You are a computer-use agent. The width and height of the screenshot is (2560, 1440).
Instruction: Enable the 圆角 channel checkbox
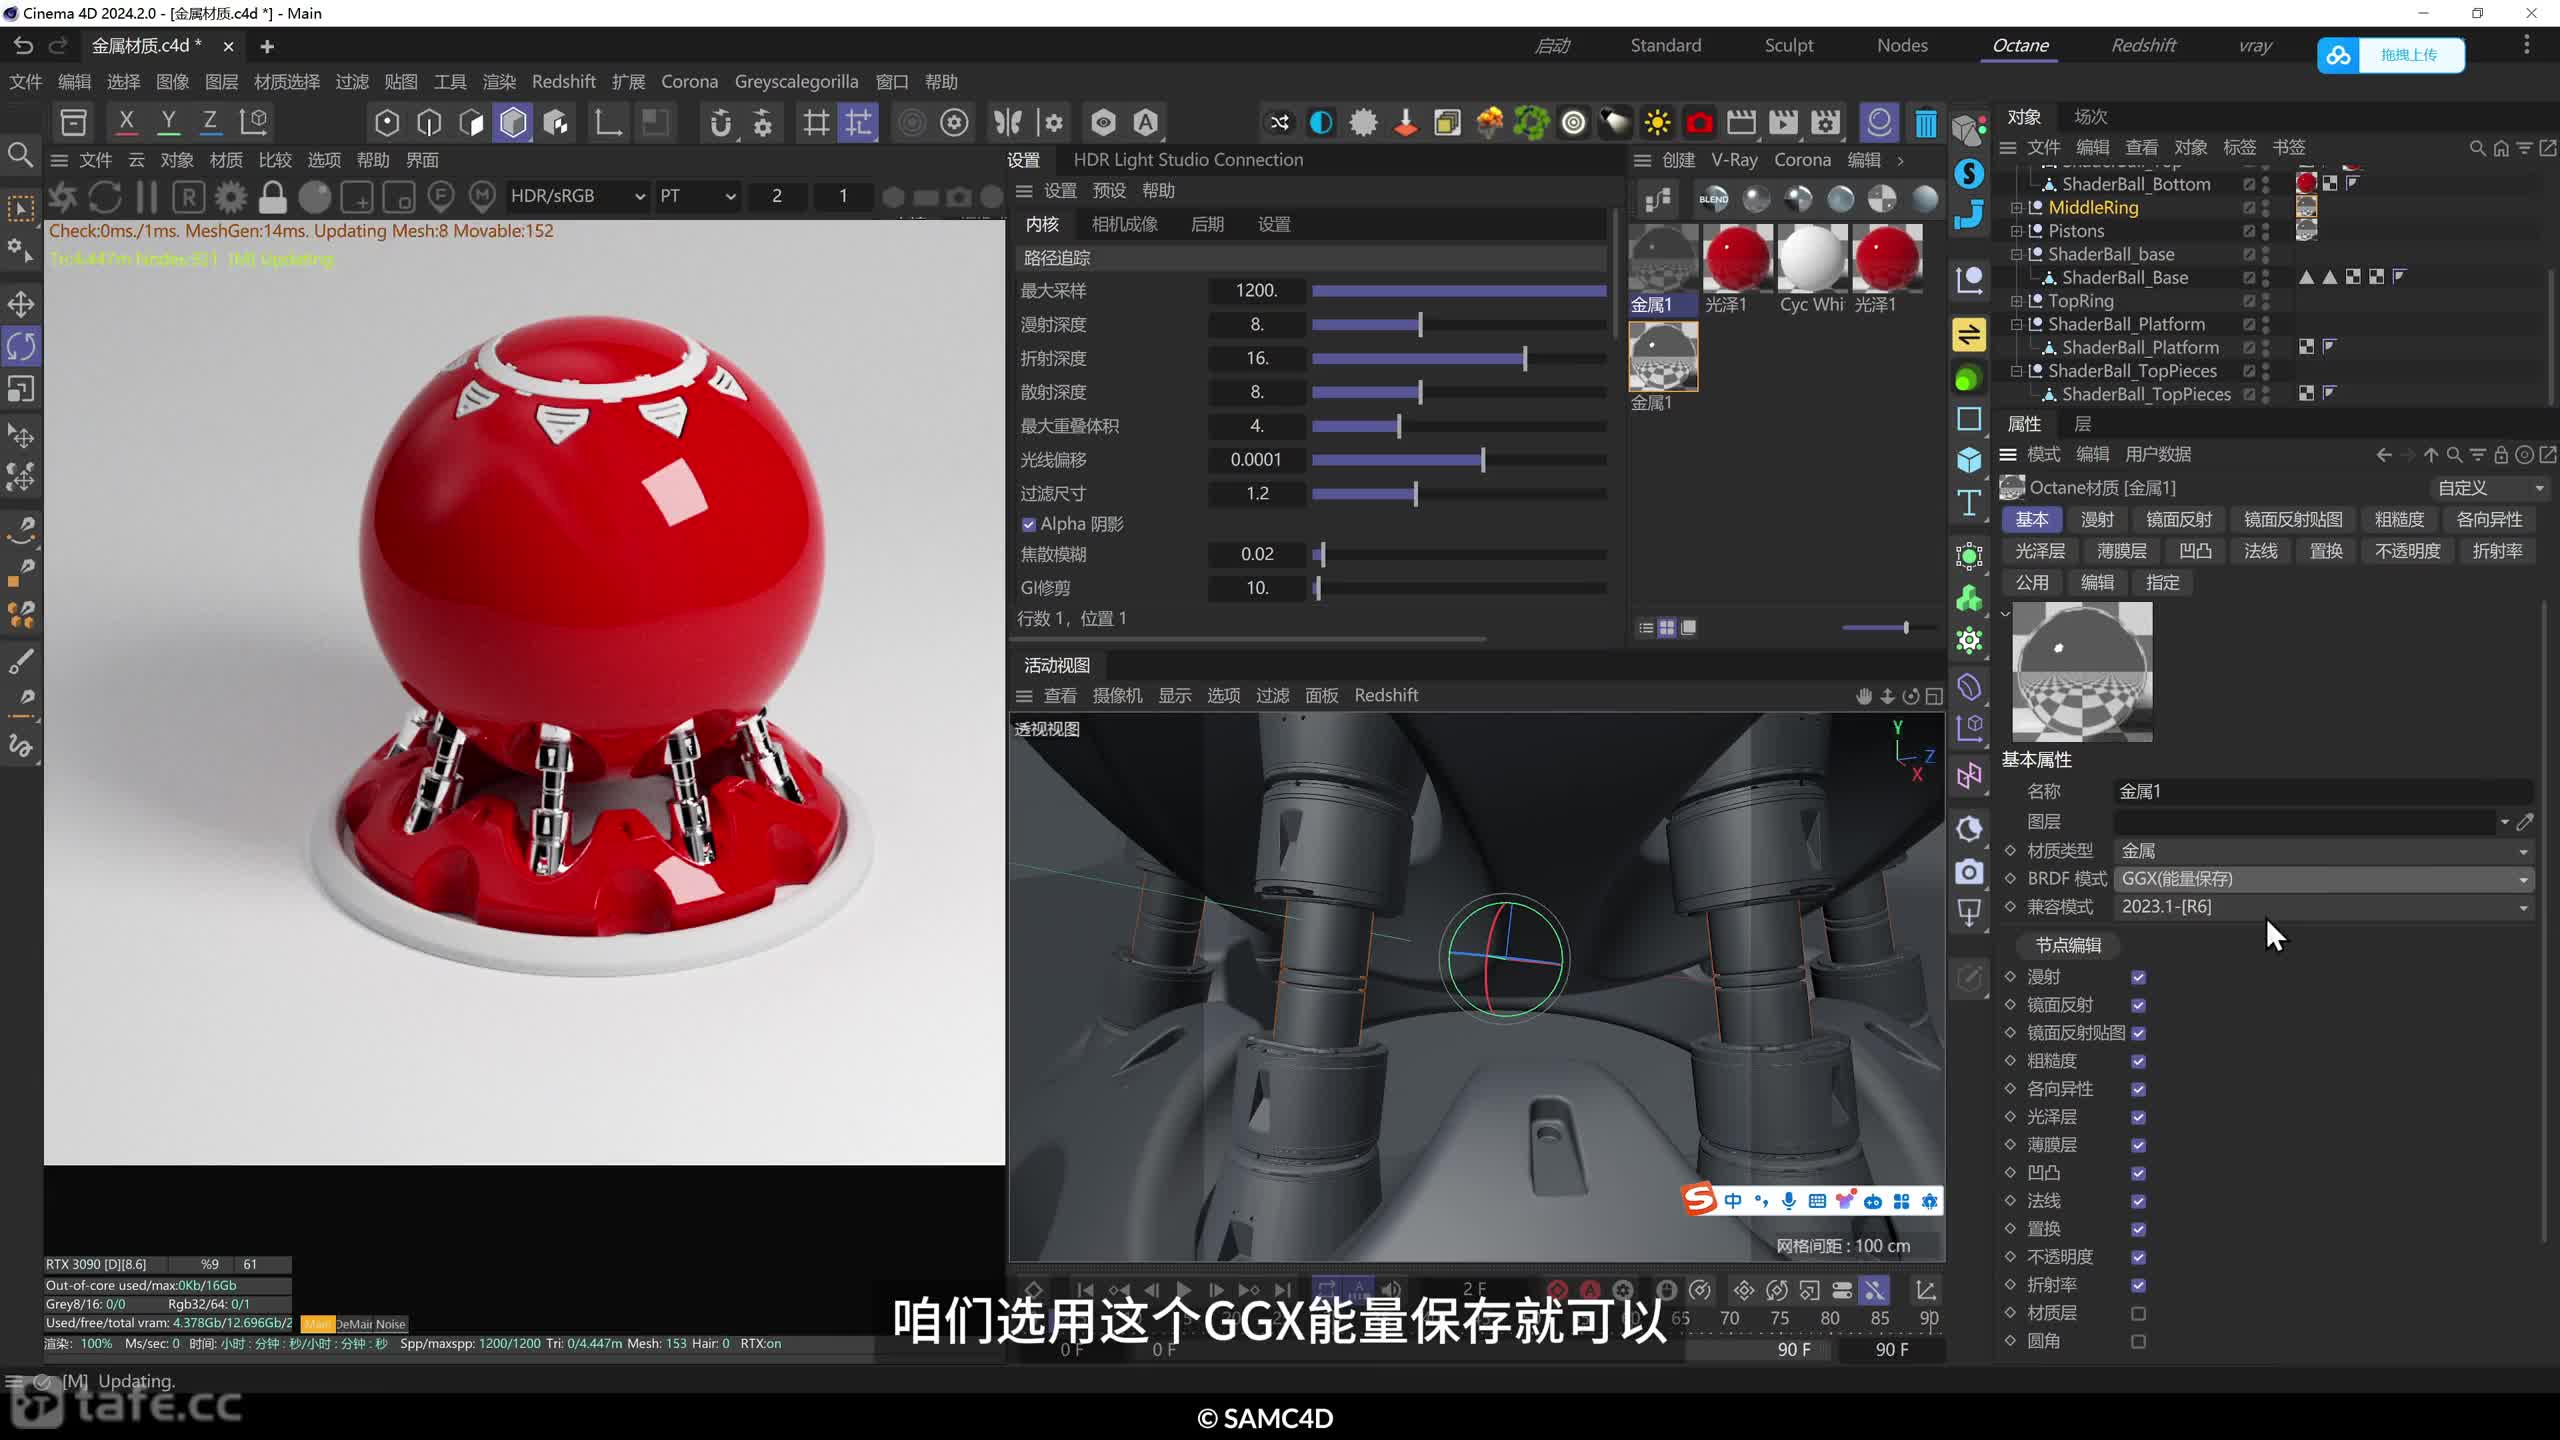[x=2138, y=1341]
